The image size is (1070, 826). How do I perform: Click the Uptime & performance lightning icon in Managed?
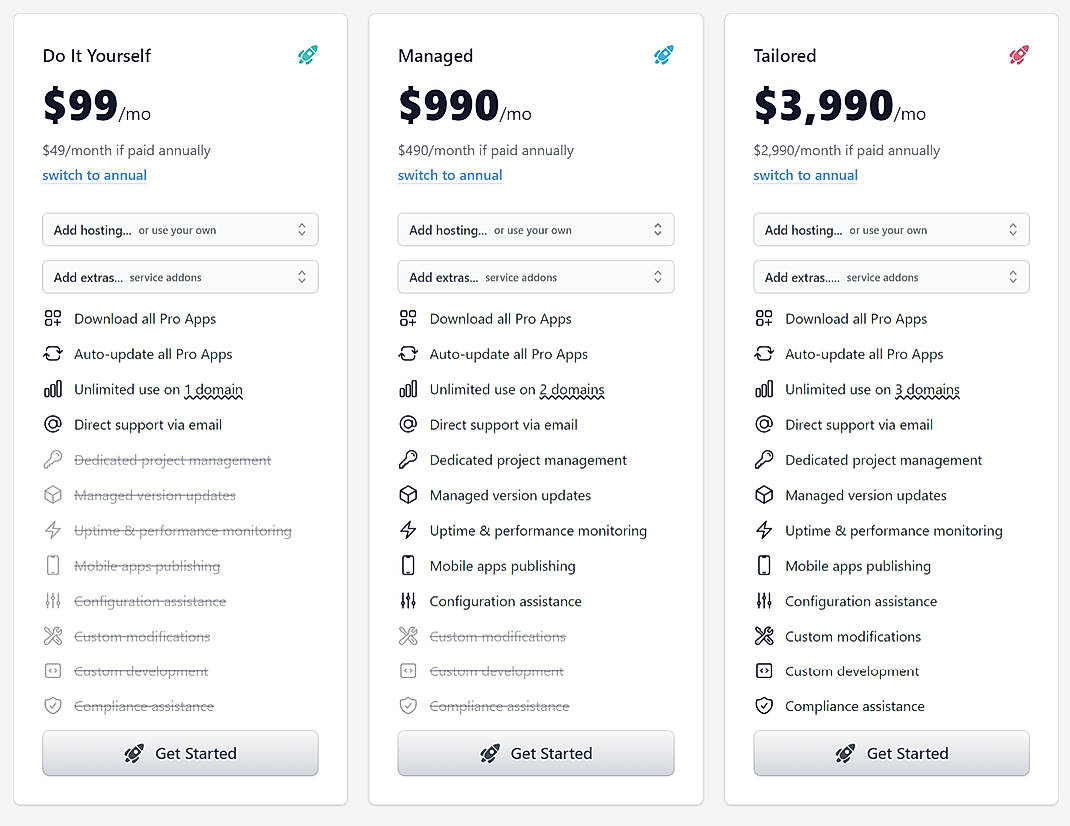coord(408,530)
